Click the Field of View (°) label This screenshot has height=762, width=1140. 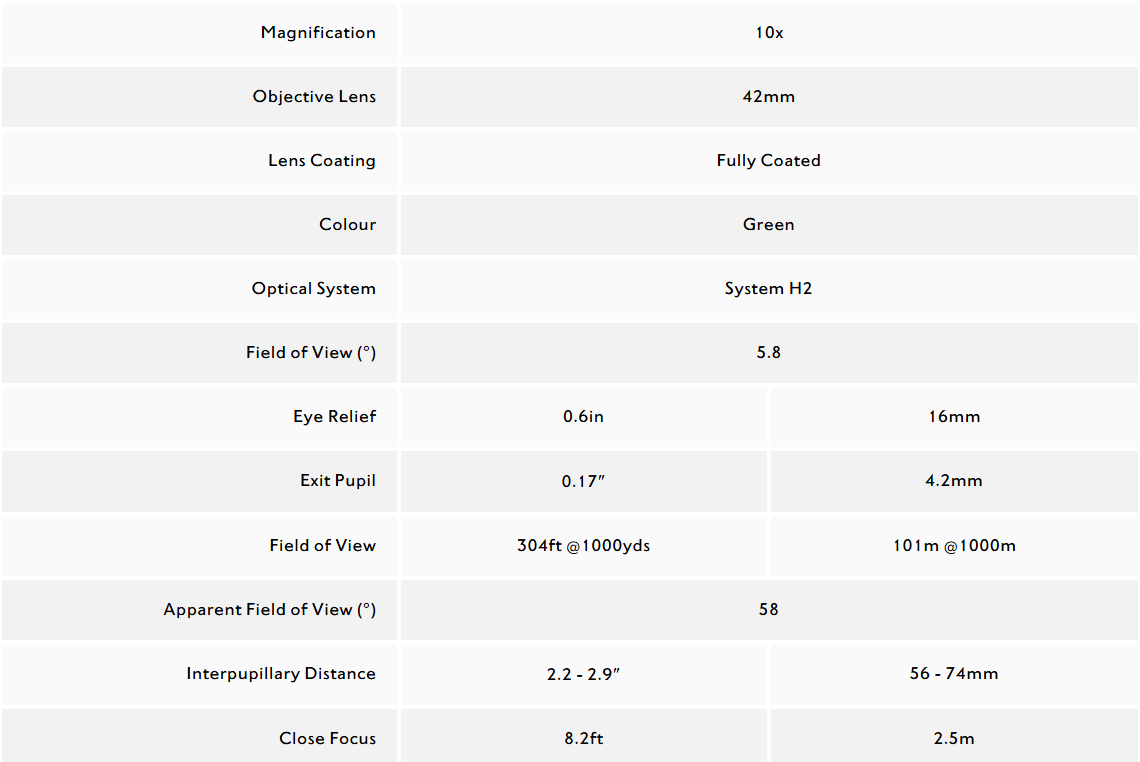[x=311, y=353]
